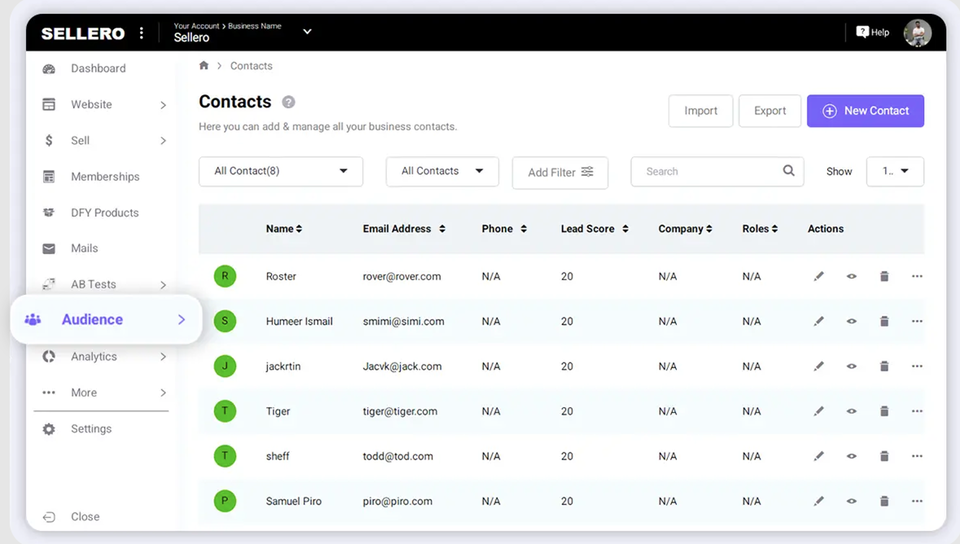Open the help question mark beside Contacts
The image size is (960, 544).
pos(288,102)
